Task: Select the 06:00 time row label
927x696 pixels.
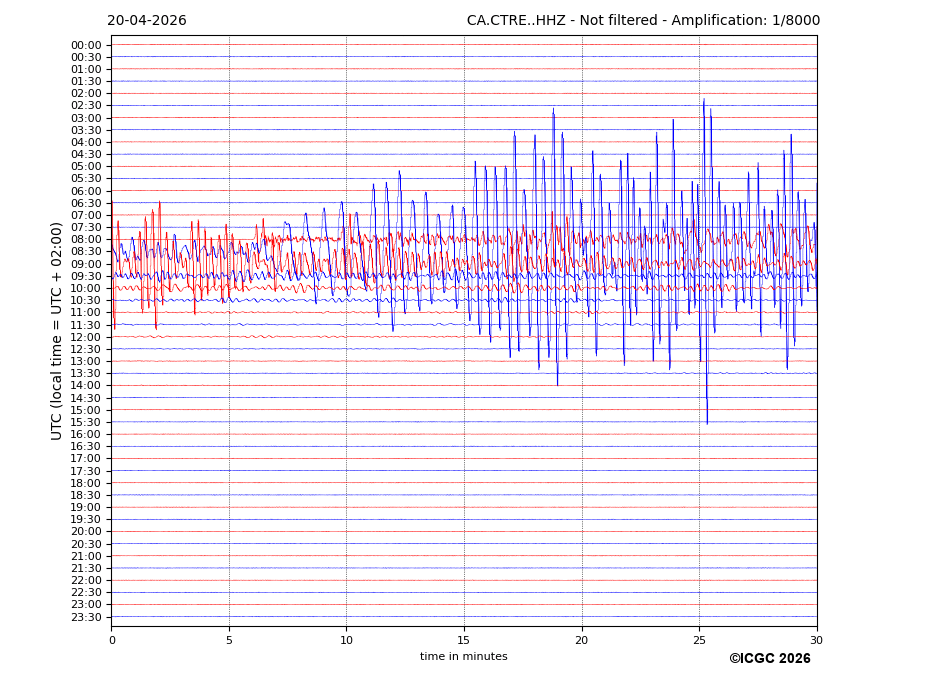Action: (86, 191)
